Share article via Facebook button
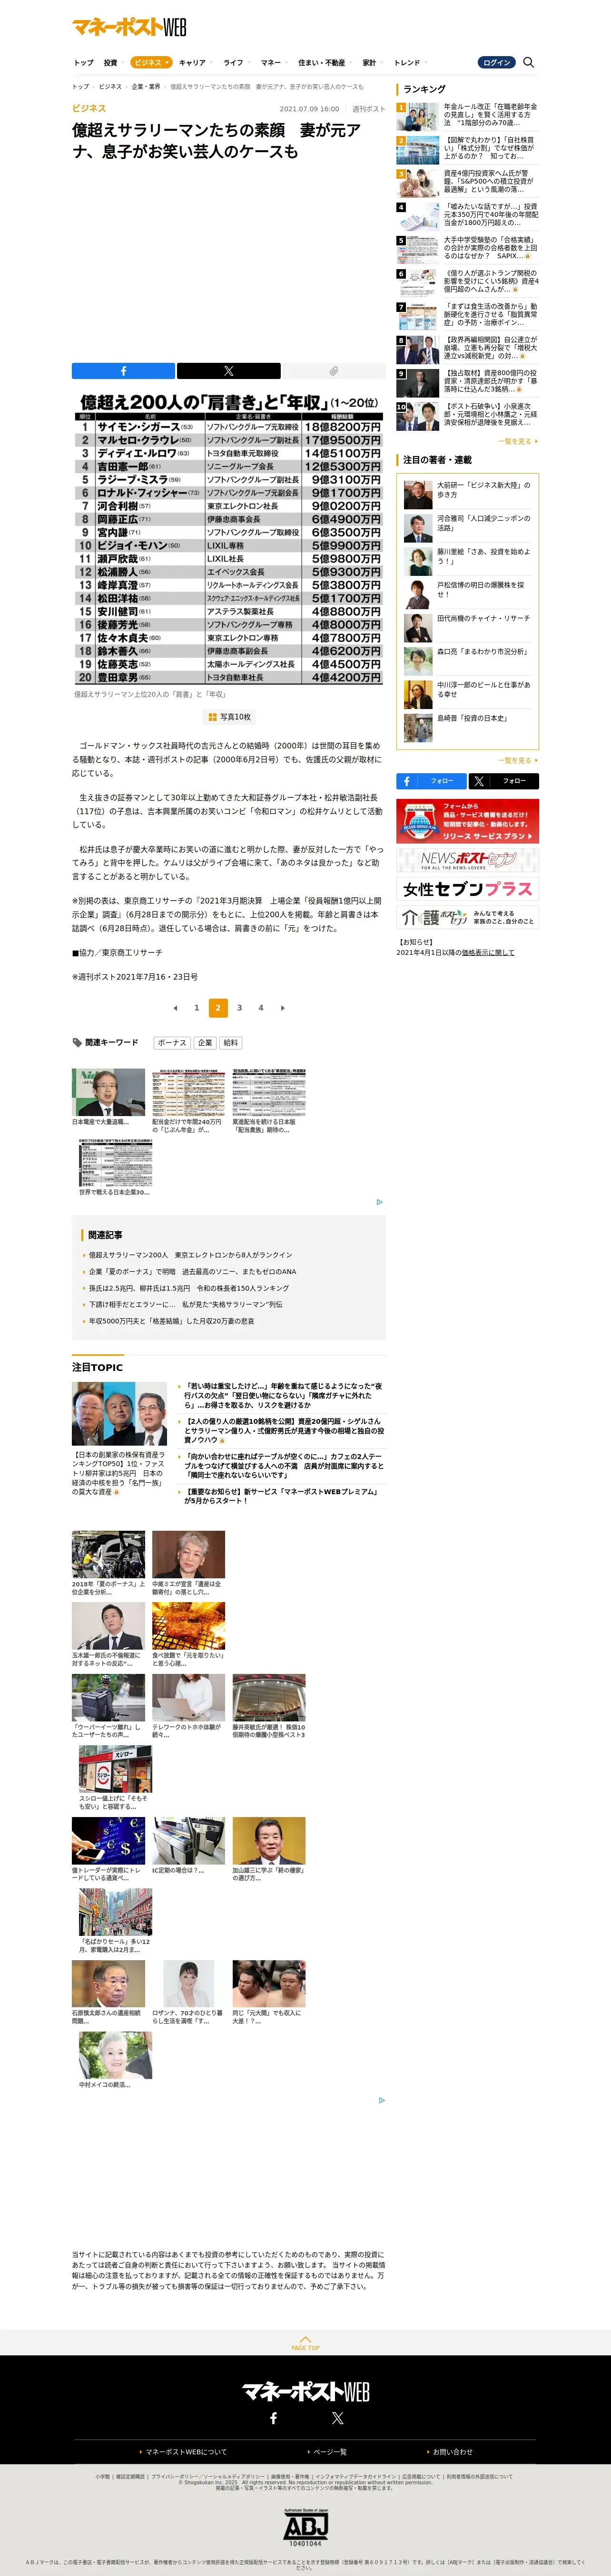 [x=123, y=371]
